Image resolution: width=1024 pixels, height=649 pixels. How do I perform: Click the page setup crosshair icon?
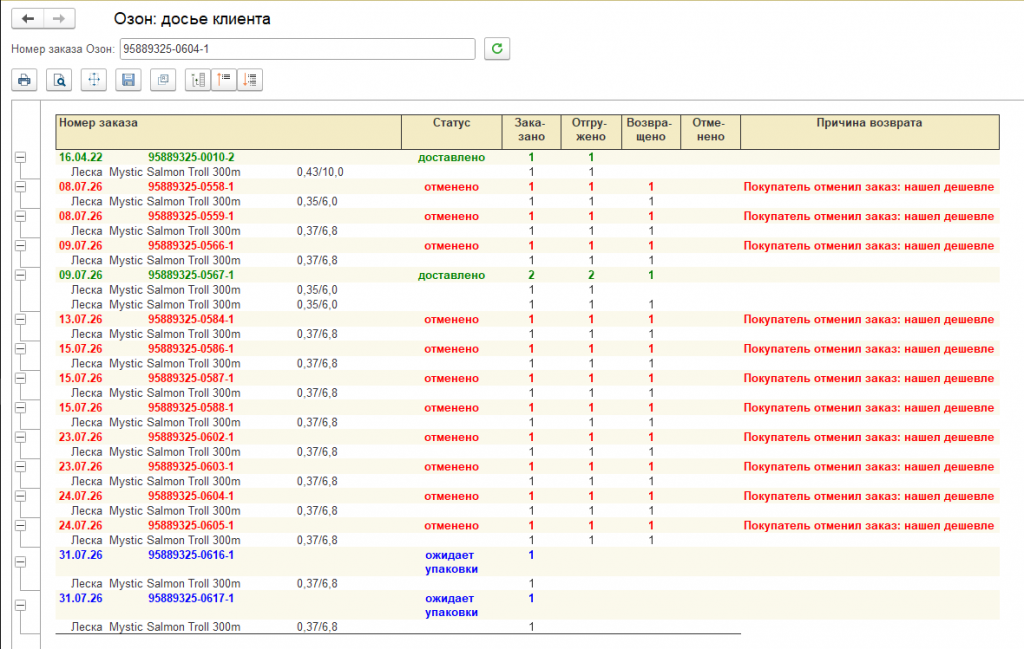94,80
